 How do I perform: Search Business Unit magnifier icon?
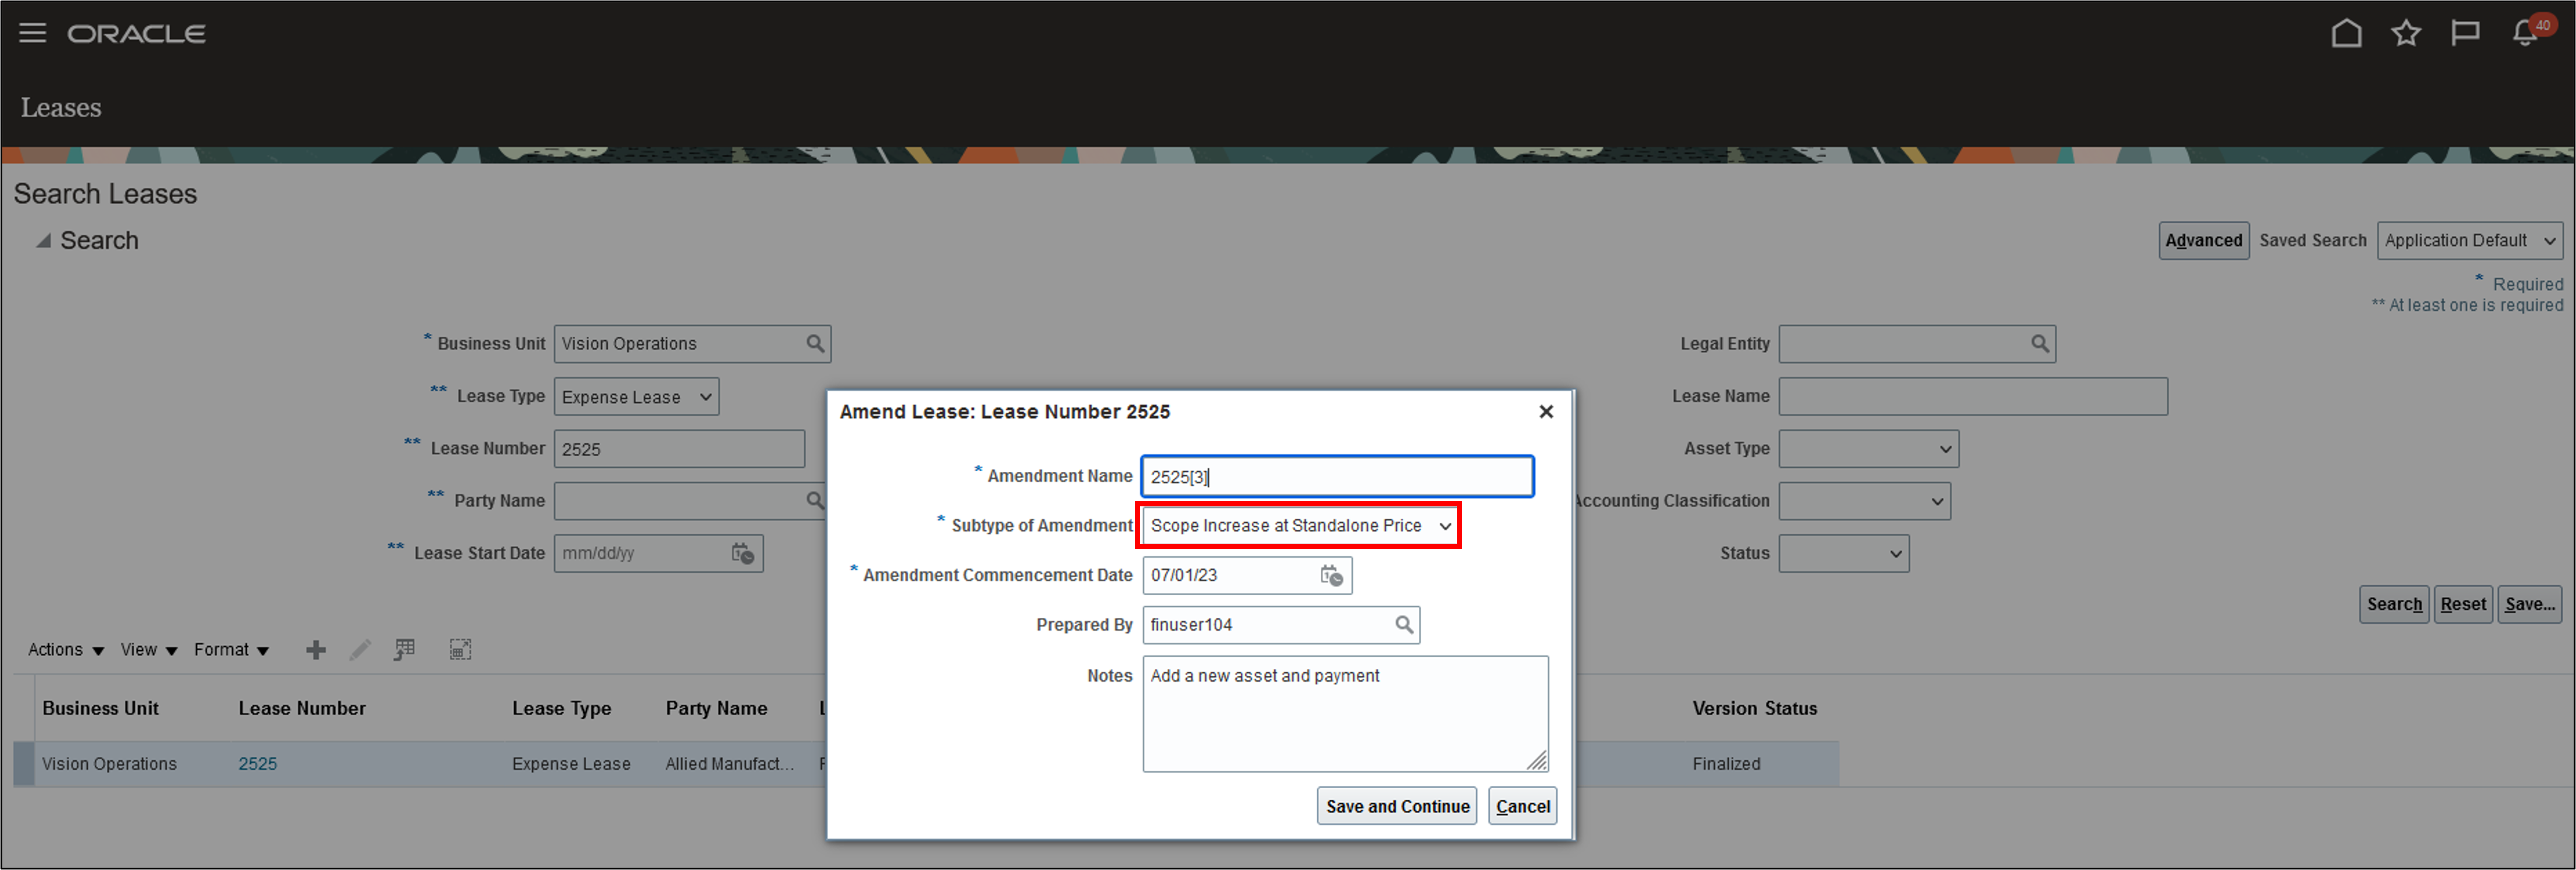815,344
